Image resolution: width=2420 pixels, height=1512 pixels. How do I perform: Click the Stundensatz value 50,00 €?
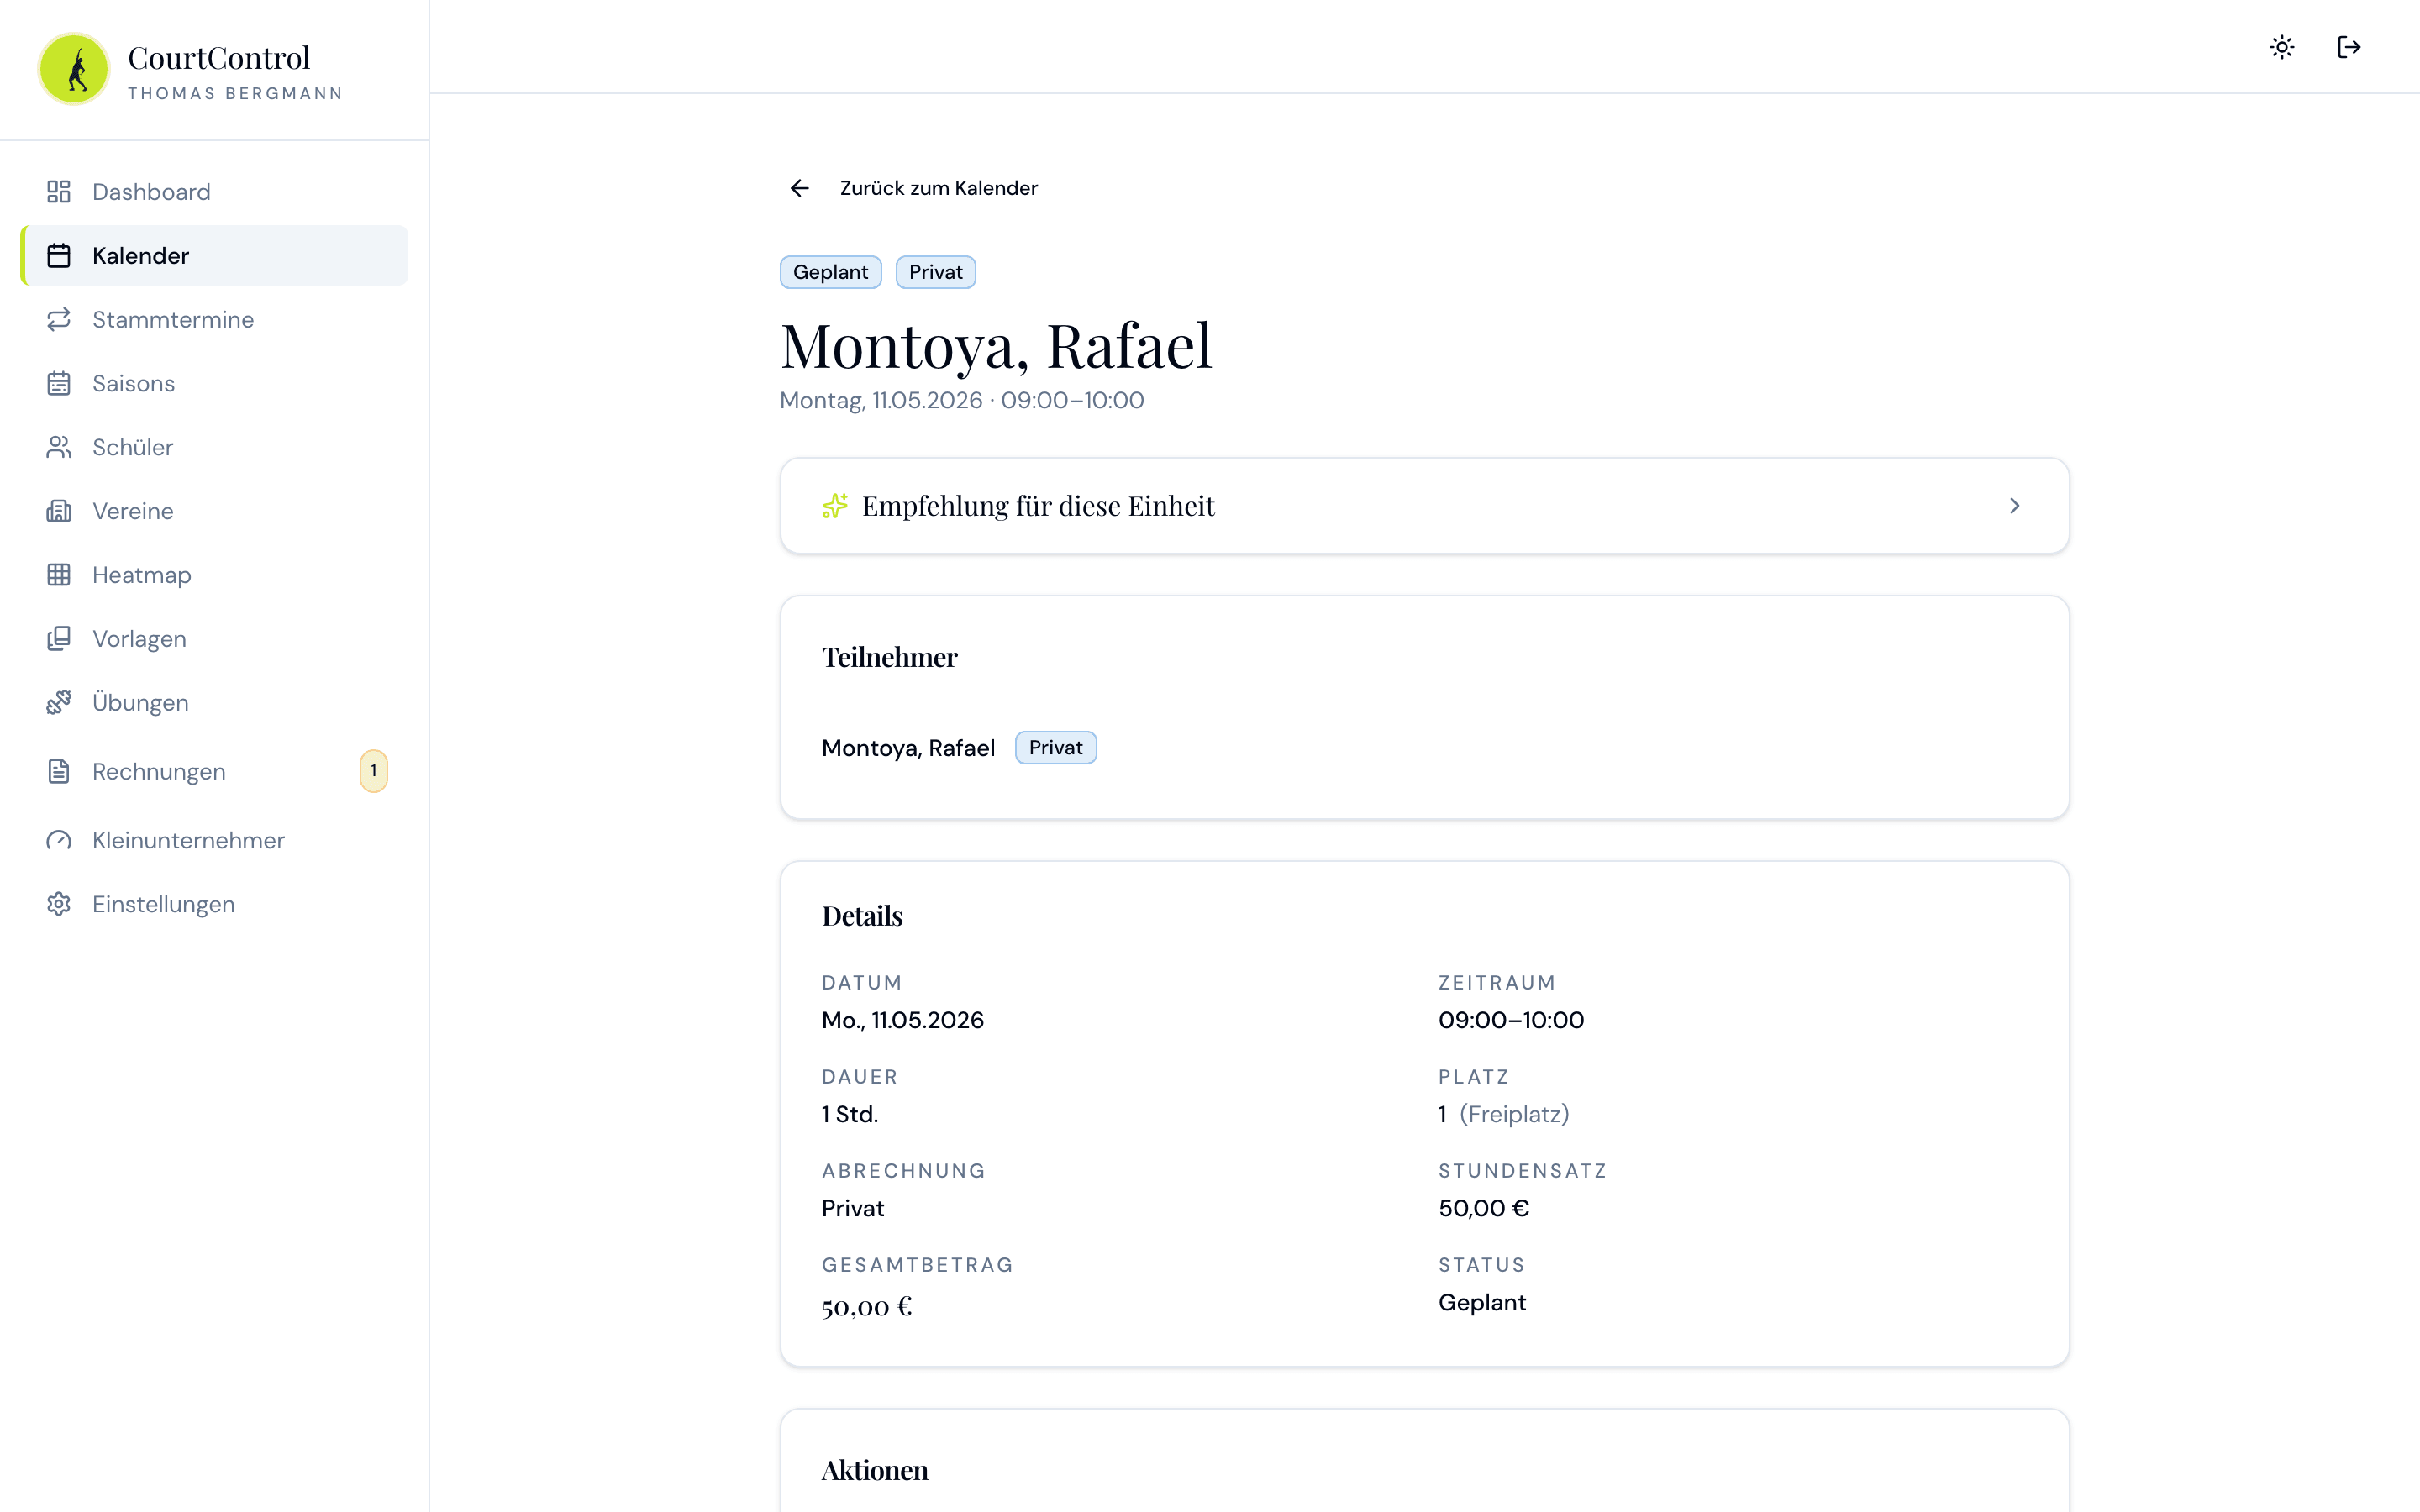(x=1484, y=1208)
